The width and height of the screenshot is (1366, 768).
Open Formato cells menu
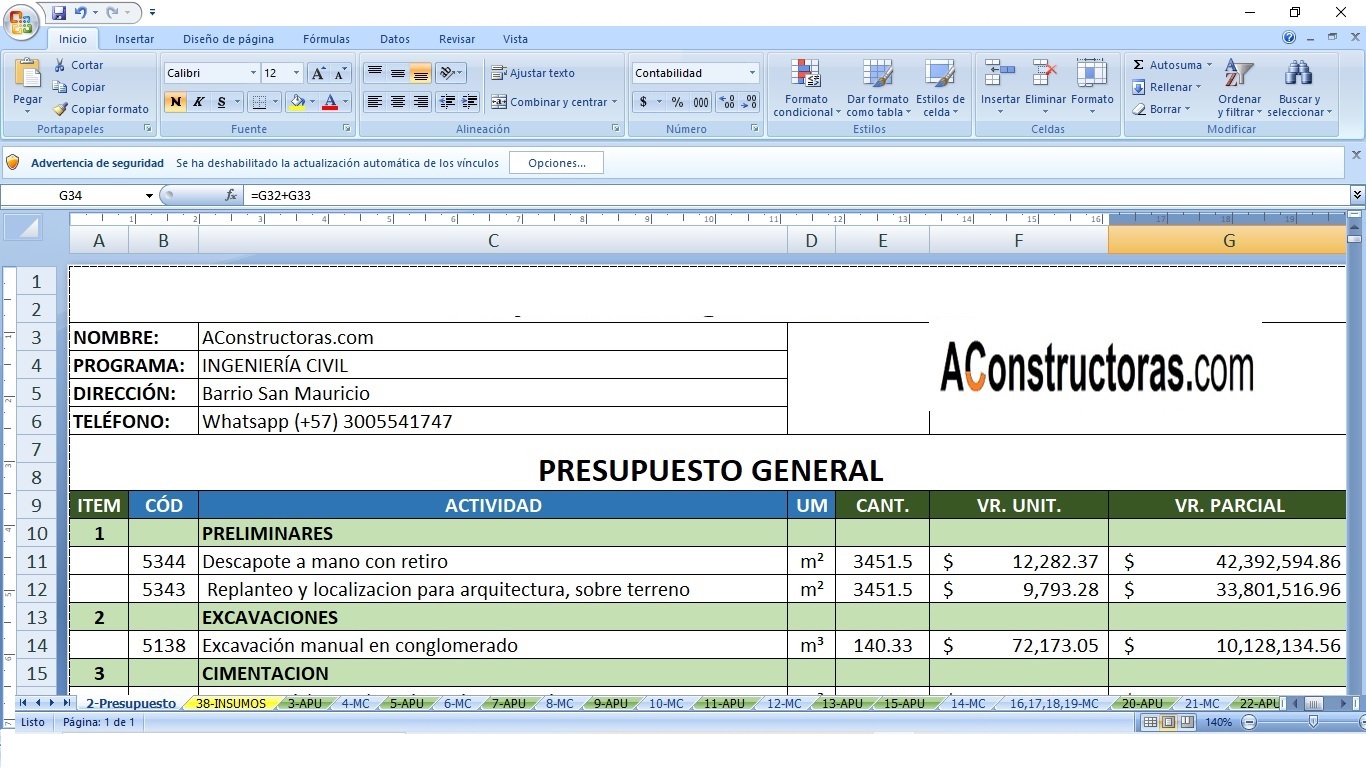point(1092,88)
